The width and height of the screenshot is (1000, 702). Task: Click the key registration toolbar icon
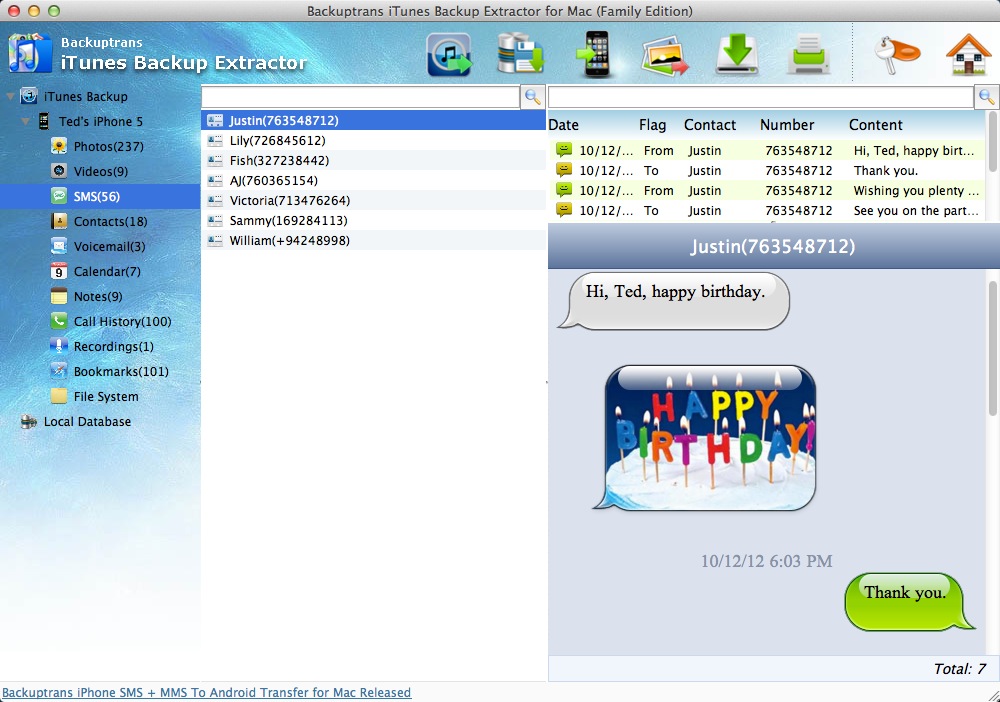coord(896,54)
